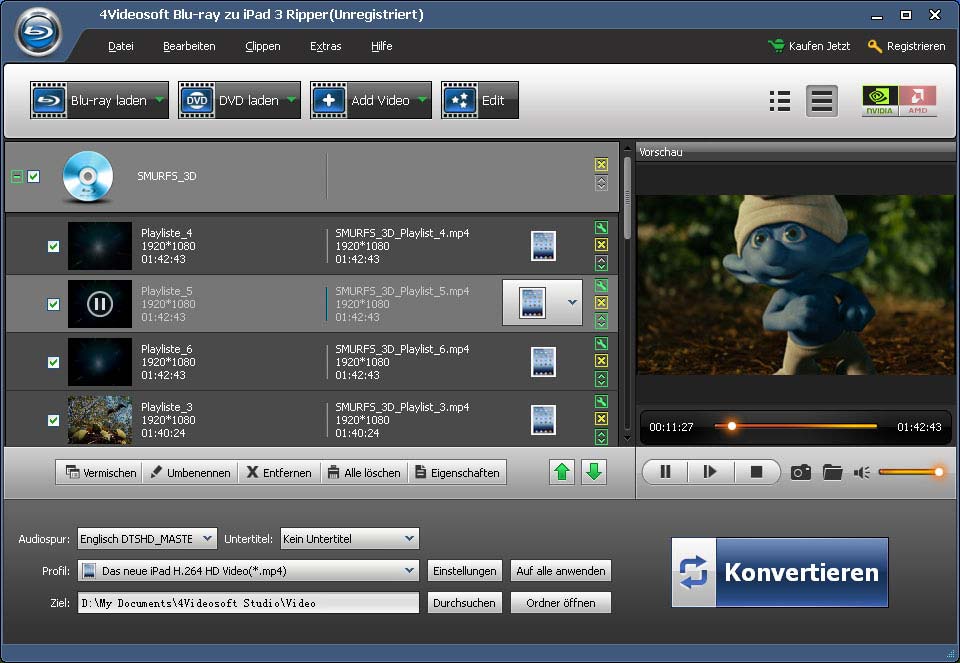This screenshot has width=960, height=663.
Task: Uncheck the Playliste_4 checkbox
Action: [53, 246]
